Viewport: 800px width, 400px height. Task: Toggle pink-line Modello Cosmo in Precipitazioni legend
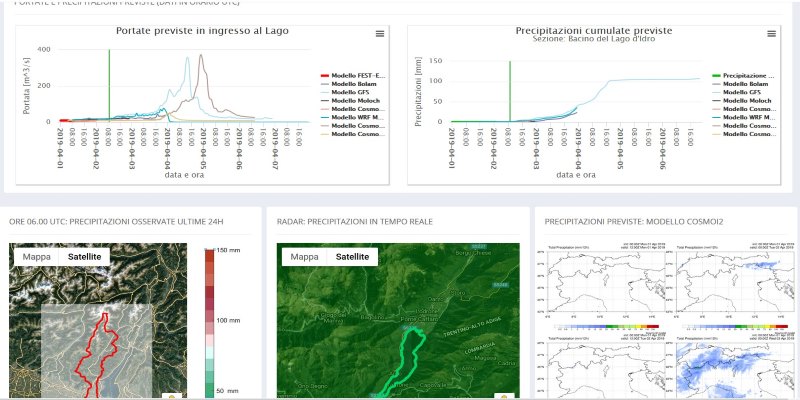pyautogui.click(x=743, y=109)
